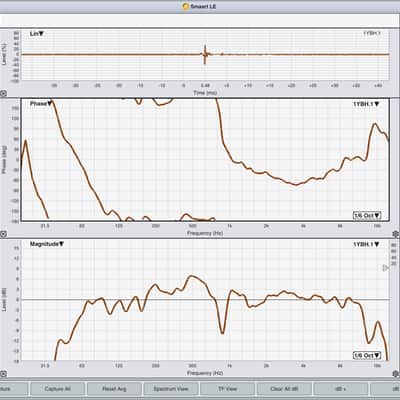Viewport: 400px width, 400px height.
Task: Open the 1/6 Oct smoothing dropdown in the Magnitude pane
Action: (x=367, y=355)
